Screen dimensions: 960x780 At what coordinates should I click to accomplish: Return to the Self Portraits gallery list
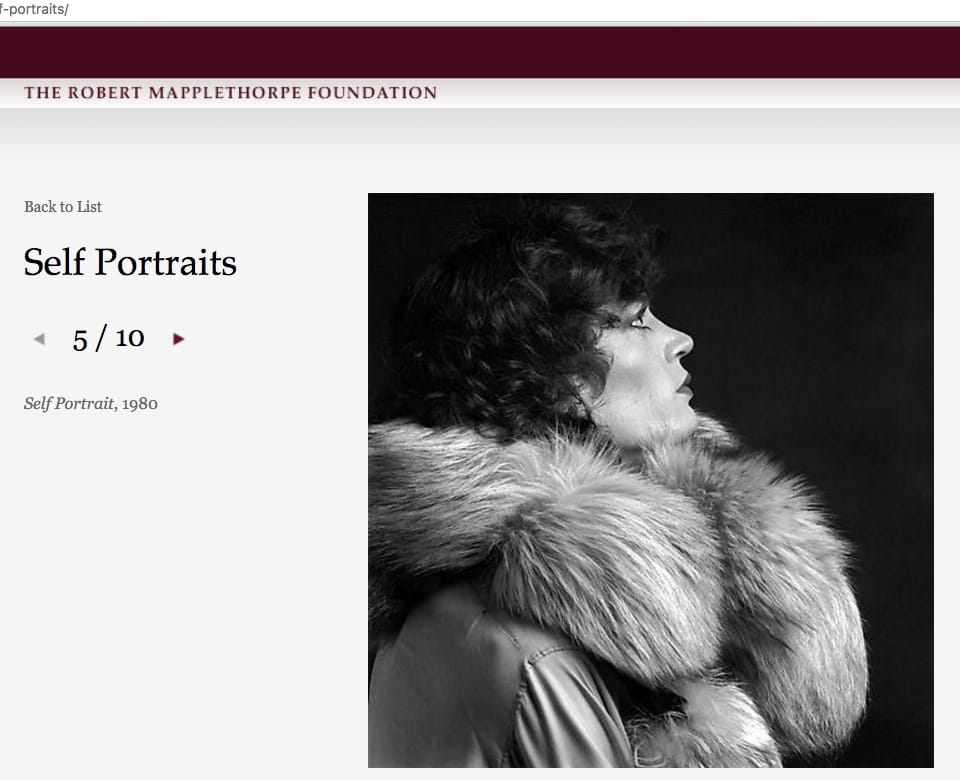pos(62,207)
